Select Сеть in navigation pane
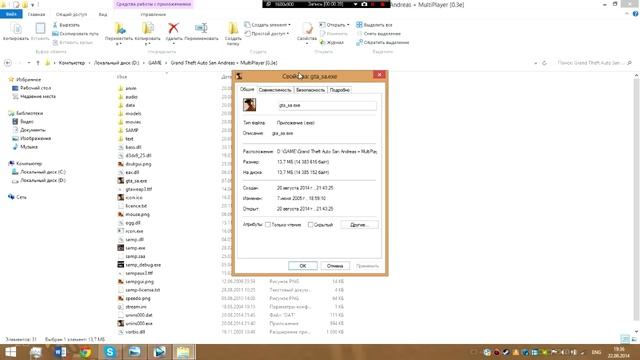 click(x=17, y=197)
